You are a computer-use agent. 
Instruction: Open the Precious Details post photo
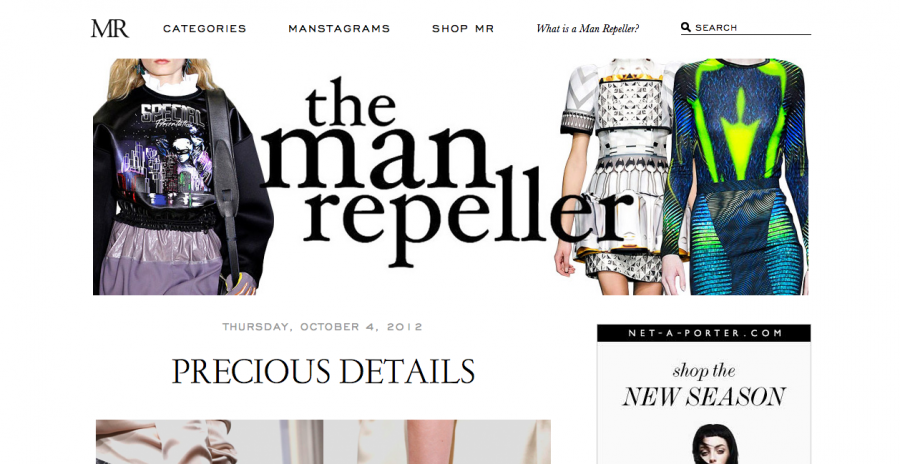323,442
